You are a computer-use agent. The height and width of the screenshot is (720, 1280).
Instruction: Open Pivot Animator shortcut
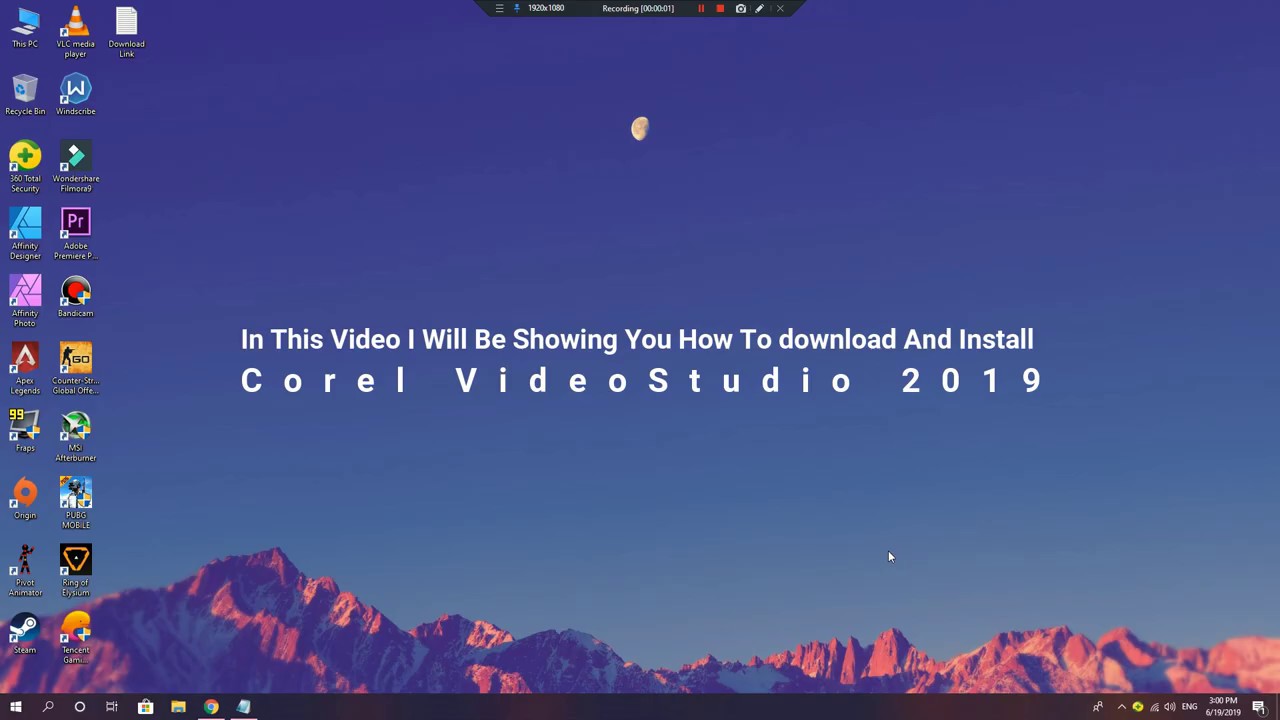coord(25,571)
